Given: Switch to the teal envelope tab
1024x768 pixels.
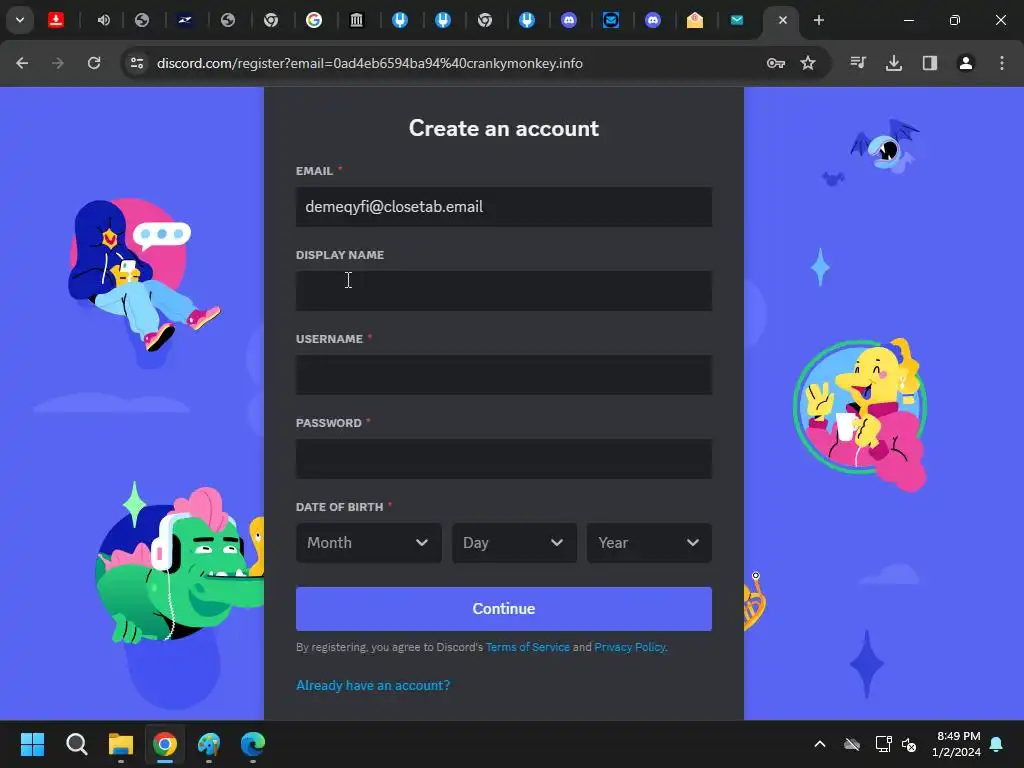Looking at the screenshot, I should point(737,20).
